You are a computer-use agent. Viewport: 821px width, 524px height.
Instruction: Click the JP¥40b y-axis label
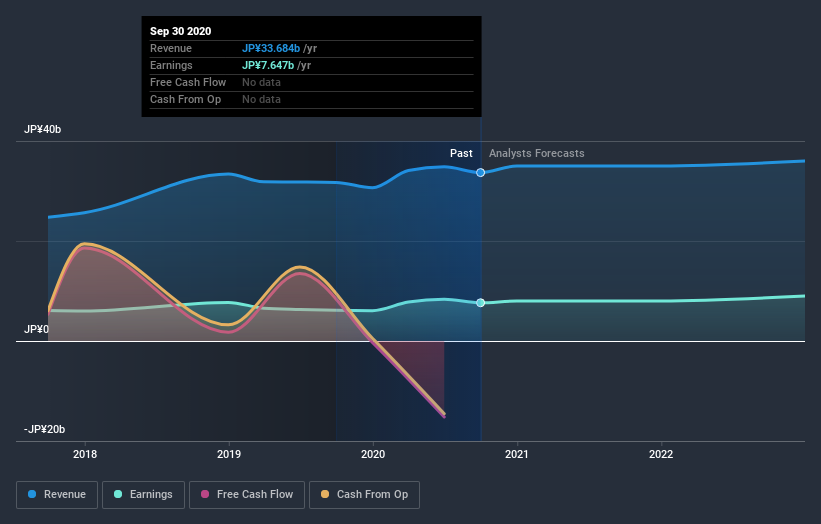pos(42,129)
